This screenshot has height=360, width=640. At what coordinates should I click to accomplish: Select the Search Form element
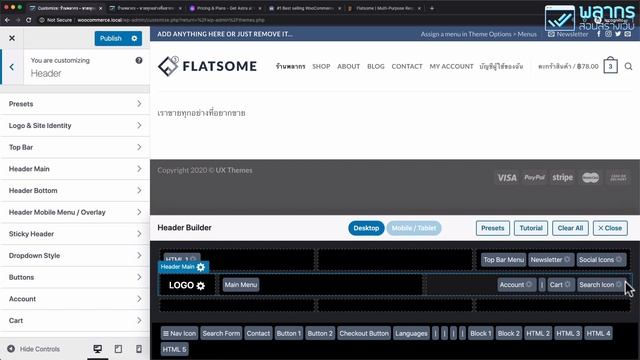[x=221, y=333]
